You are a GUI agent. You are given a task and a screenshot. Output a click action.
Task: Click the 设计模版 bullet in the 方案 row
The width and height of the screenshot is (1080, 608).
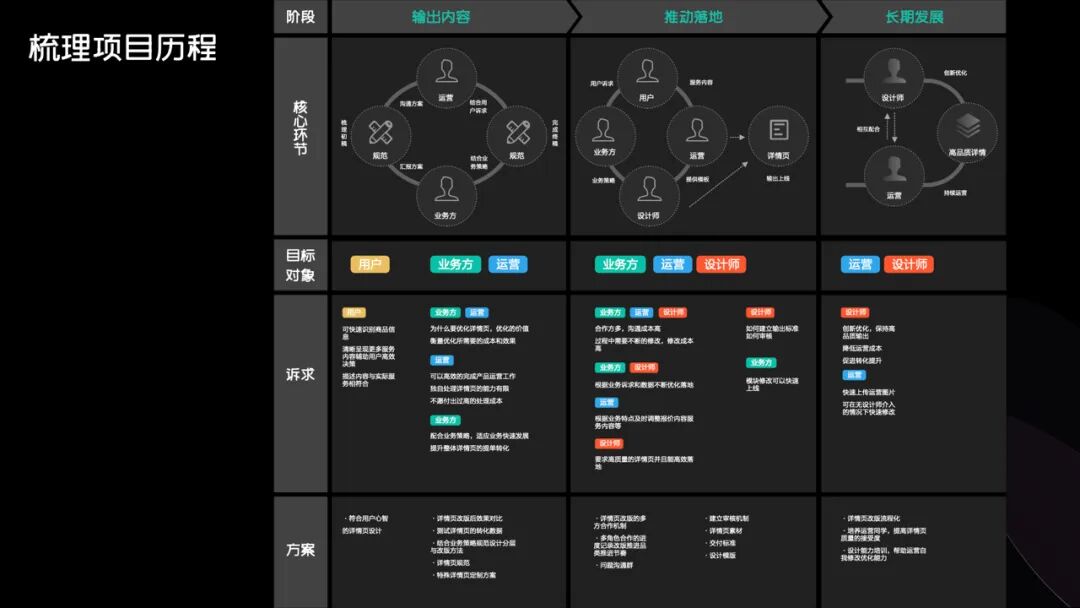click(x=721, y=556)
